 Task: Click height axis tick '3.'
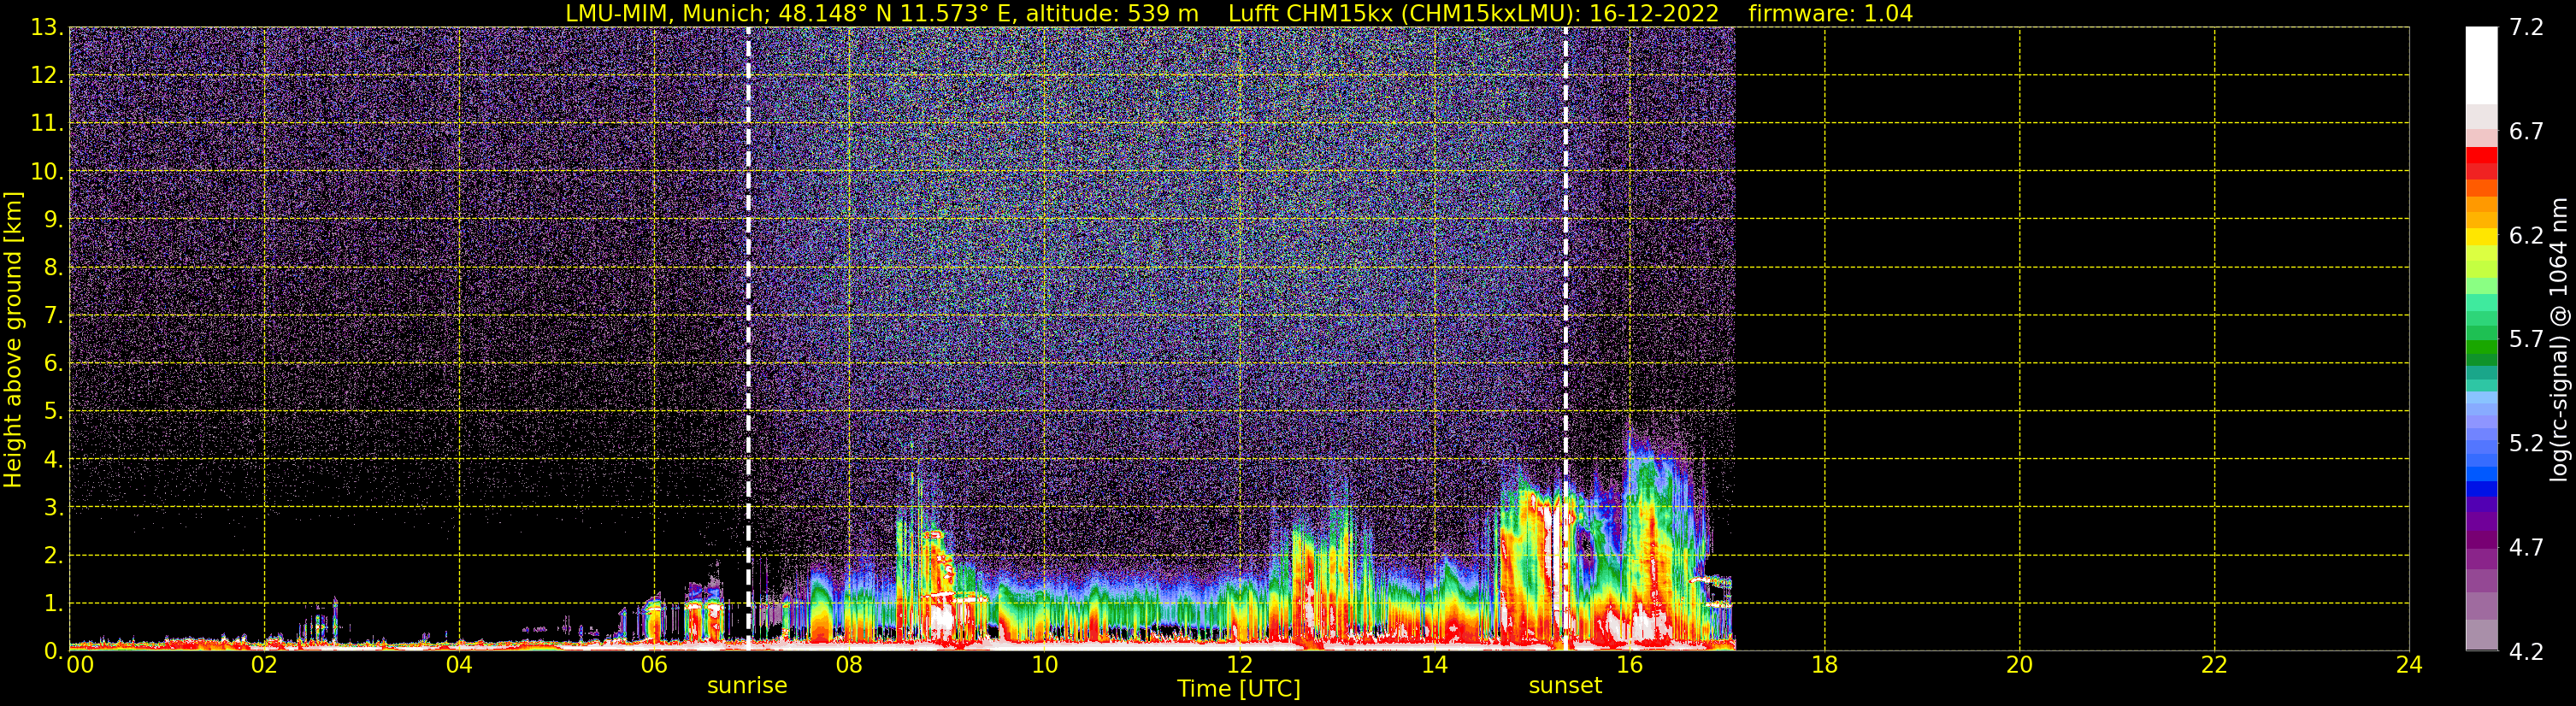pyautogui.click(x=52, y=507)
